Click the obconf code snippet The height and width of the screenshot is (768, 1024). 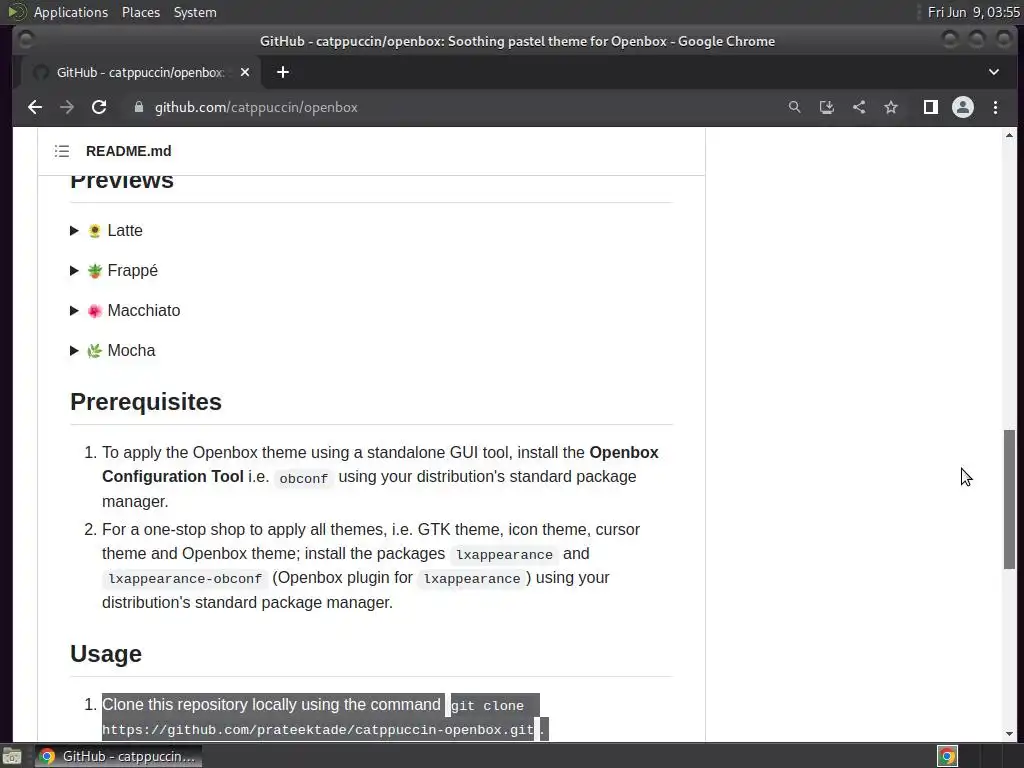(304, 478)
